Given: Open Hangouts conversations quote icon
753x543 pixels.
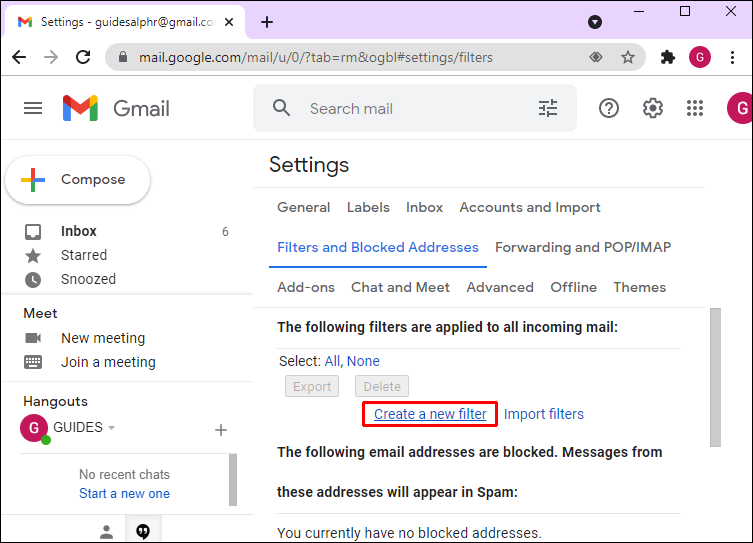Looking at the screenshot, I should coord(143,531).
